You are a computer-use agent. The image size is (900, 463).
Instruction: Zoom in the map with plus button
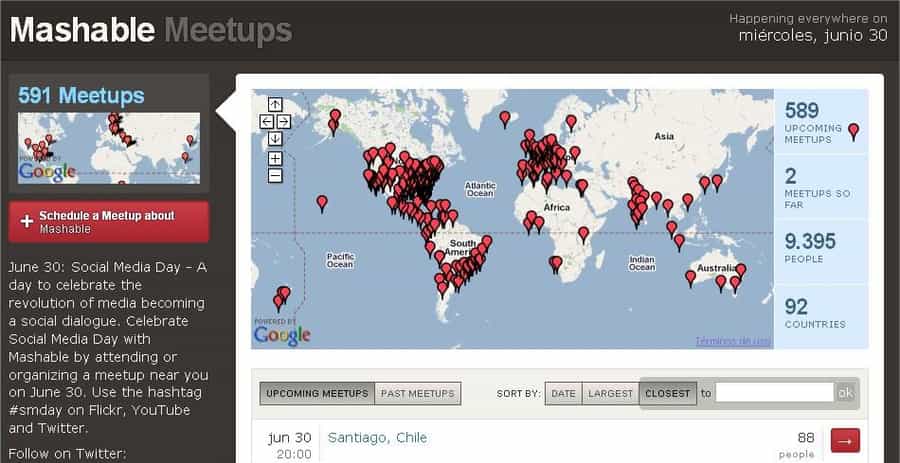point(275,158)
